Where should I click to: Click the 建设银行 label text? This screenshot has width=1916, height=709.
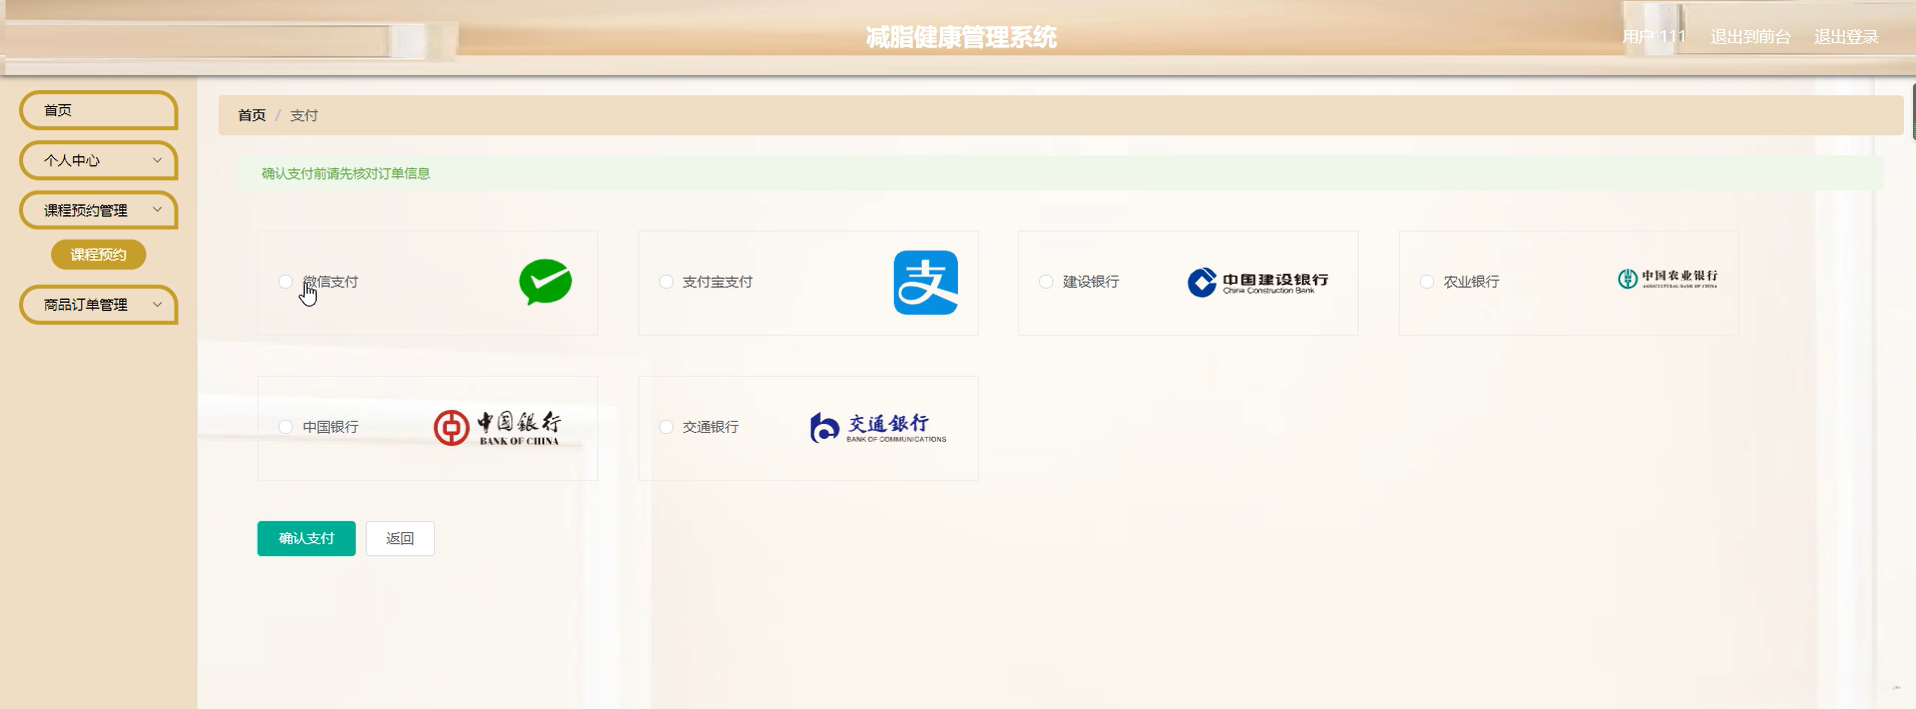pos(1091,282)
